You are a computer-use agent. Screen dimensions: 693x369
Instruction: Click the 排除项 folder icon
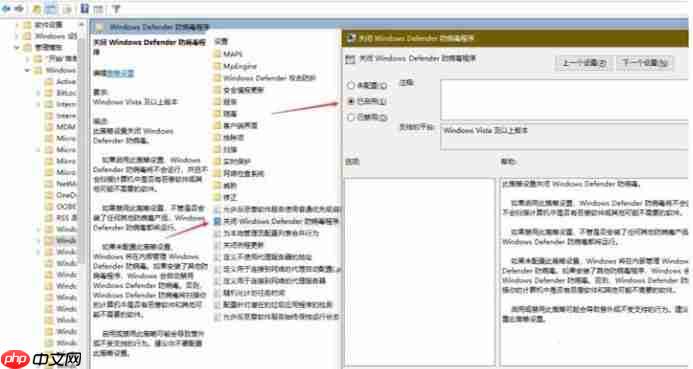click(x=217, y=137)
